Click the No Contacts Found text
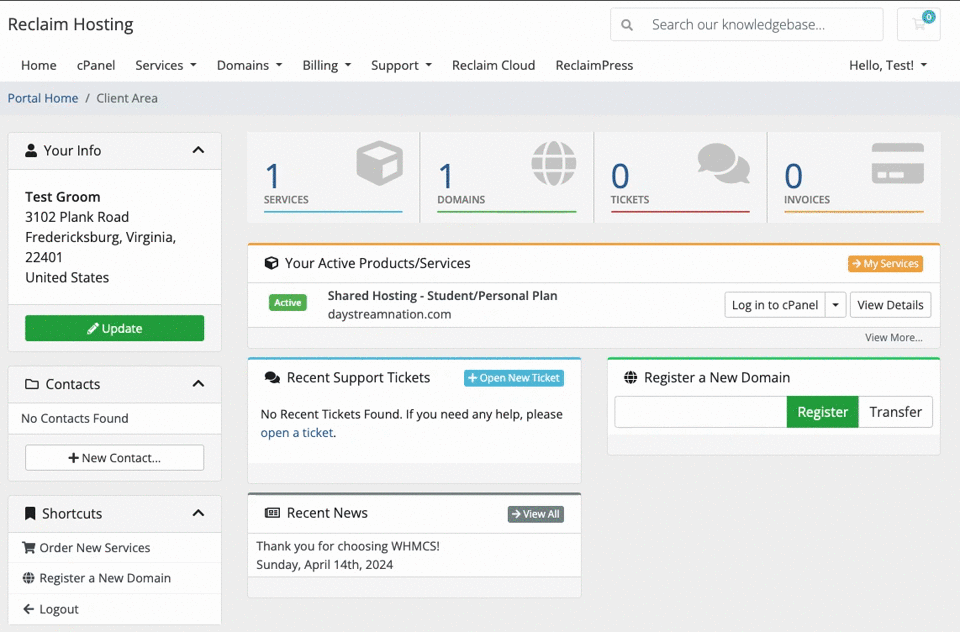Image resolution: width=960 pixels, height=632 pixels. pyautogui.click(x=75, y=418)
